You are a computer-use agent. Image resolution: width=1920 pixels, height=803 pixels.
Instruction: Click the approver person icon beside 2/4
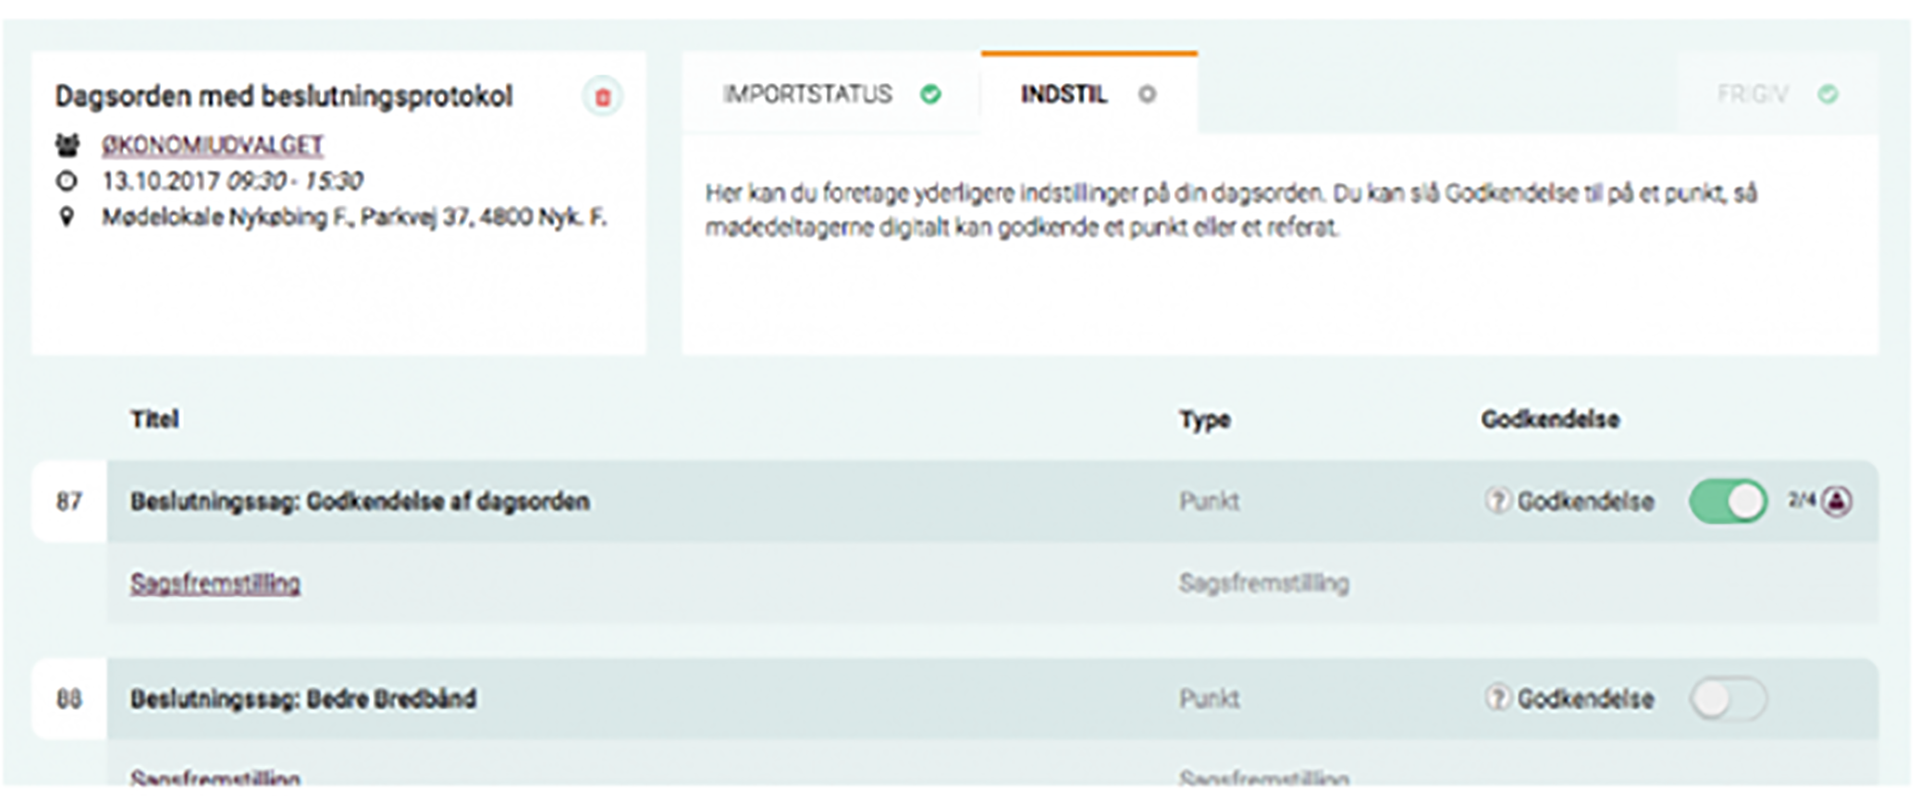click(x=1837, y=500)
